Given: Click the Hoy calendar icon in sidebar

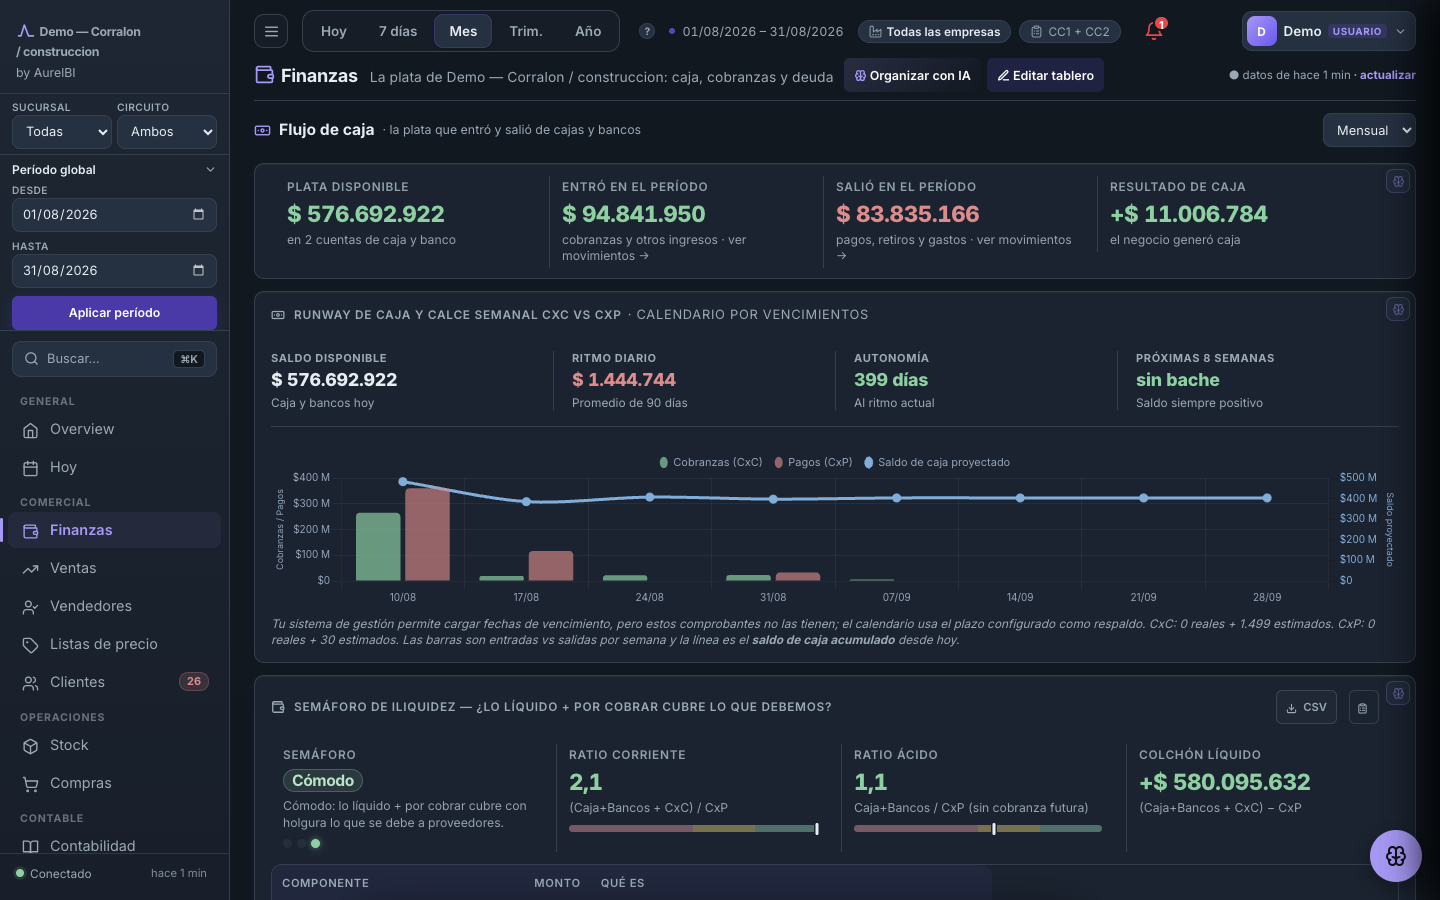Looking at the screenshot, I should 31,468.
